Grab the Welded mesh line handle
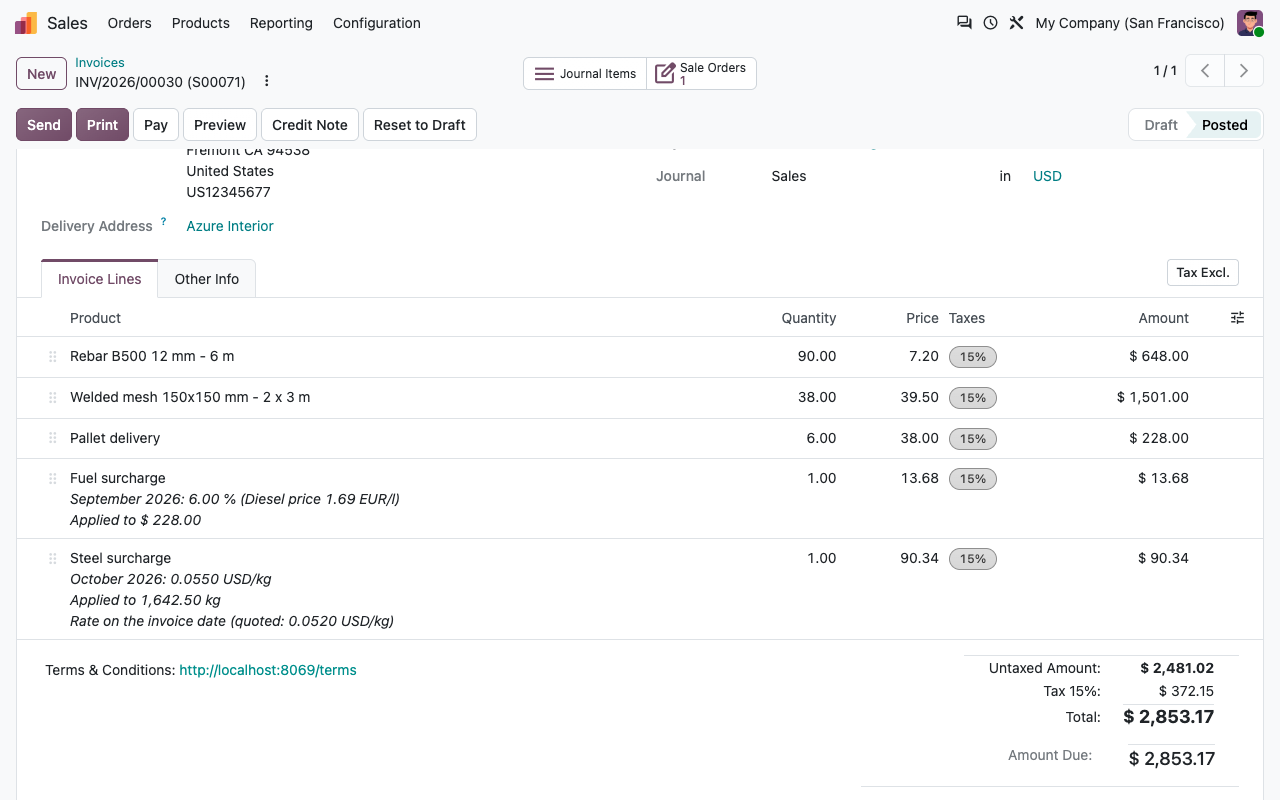 pyautogui.click(x=53, y=398)
